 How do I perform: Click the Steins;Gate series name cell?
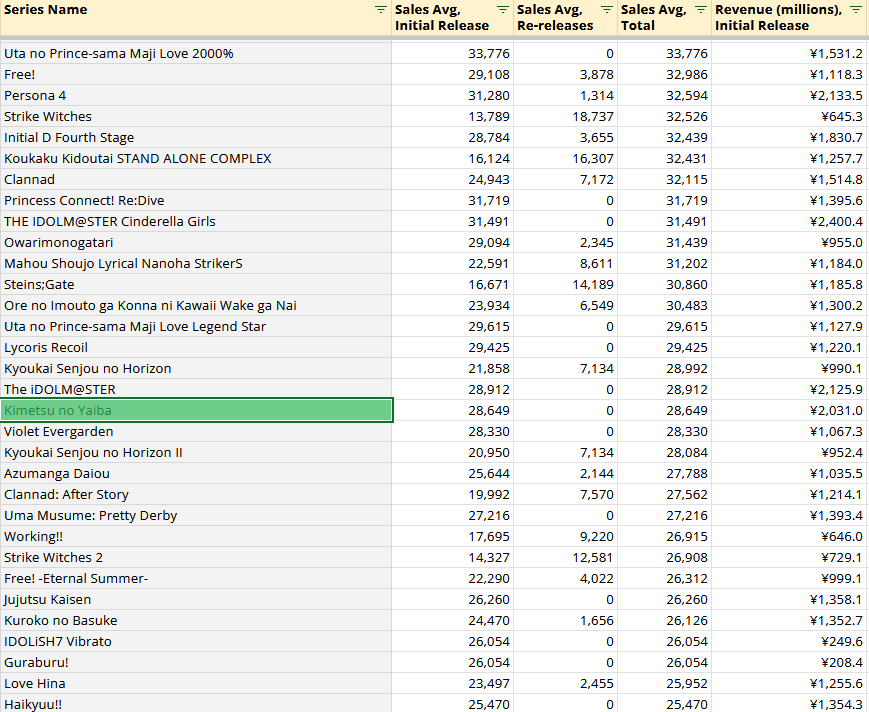(196, 285)
